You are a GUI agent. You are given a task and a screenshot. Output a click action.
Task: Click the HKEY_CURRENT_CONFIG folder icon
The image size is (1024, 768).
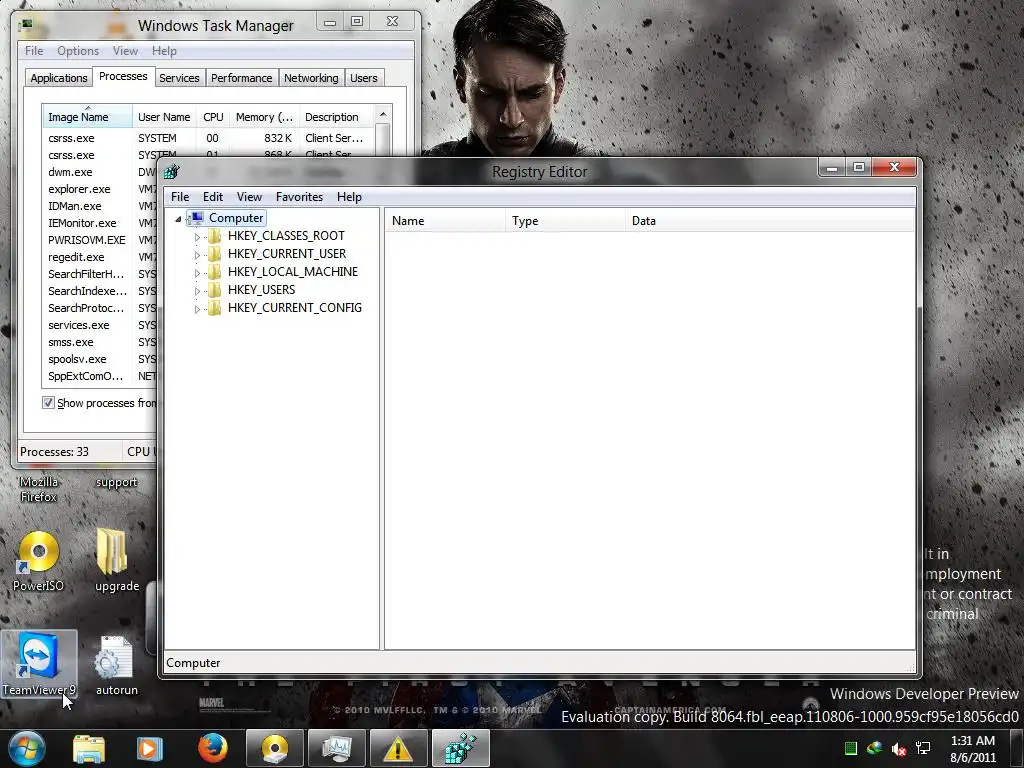tap(214, 308)
